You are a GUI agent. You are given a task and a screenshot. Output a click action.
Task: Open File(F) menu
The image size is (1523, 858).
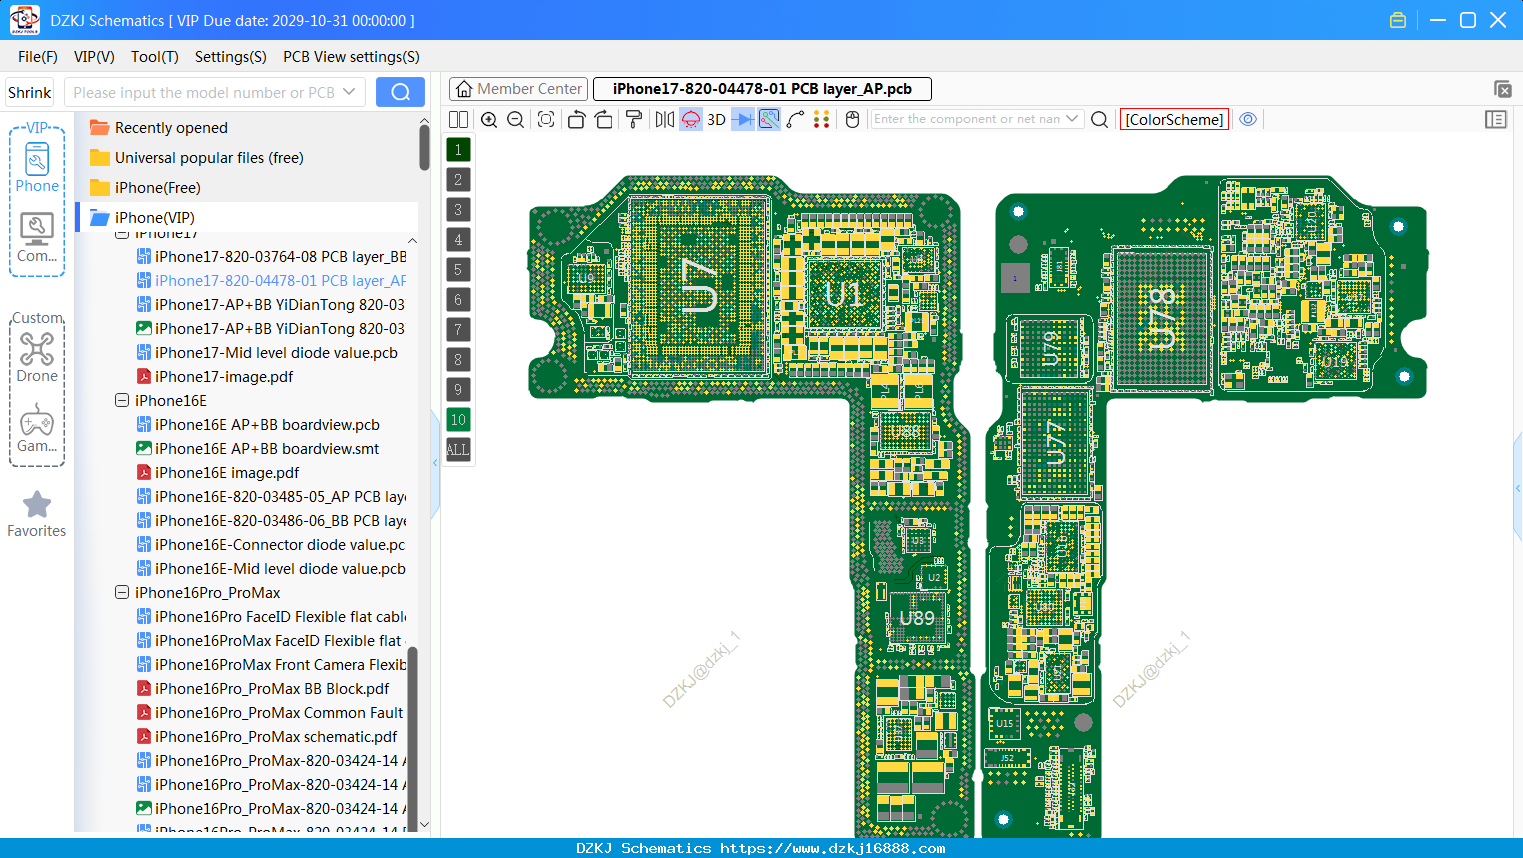(x=38, y=57)
